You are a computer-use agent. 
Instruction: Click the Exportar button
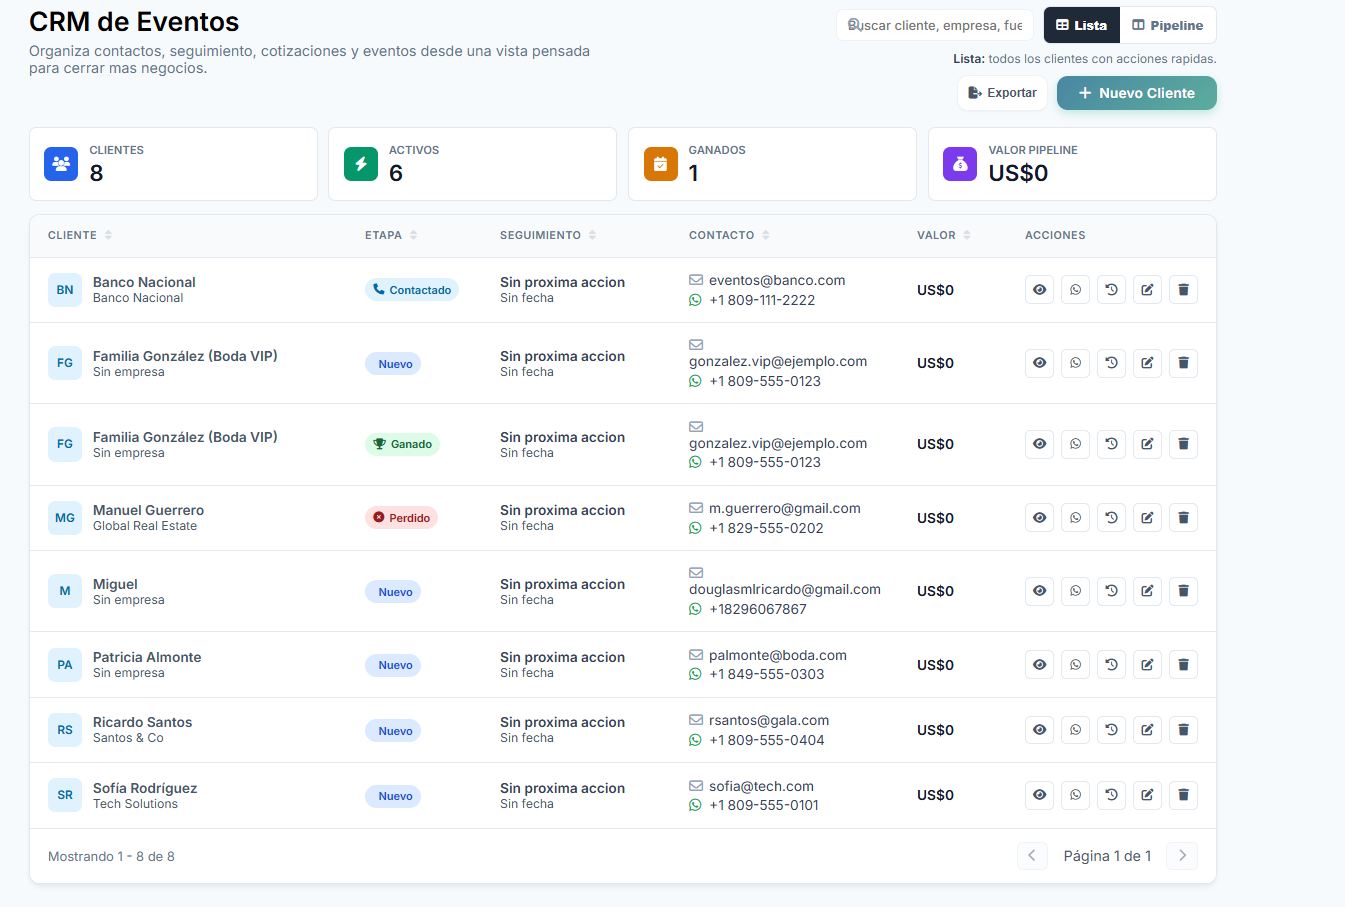click(x=1002, y=93)
